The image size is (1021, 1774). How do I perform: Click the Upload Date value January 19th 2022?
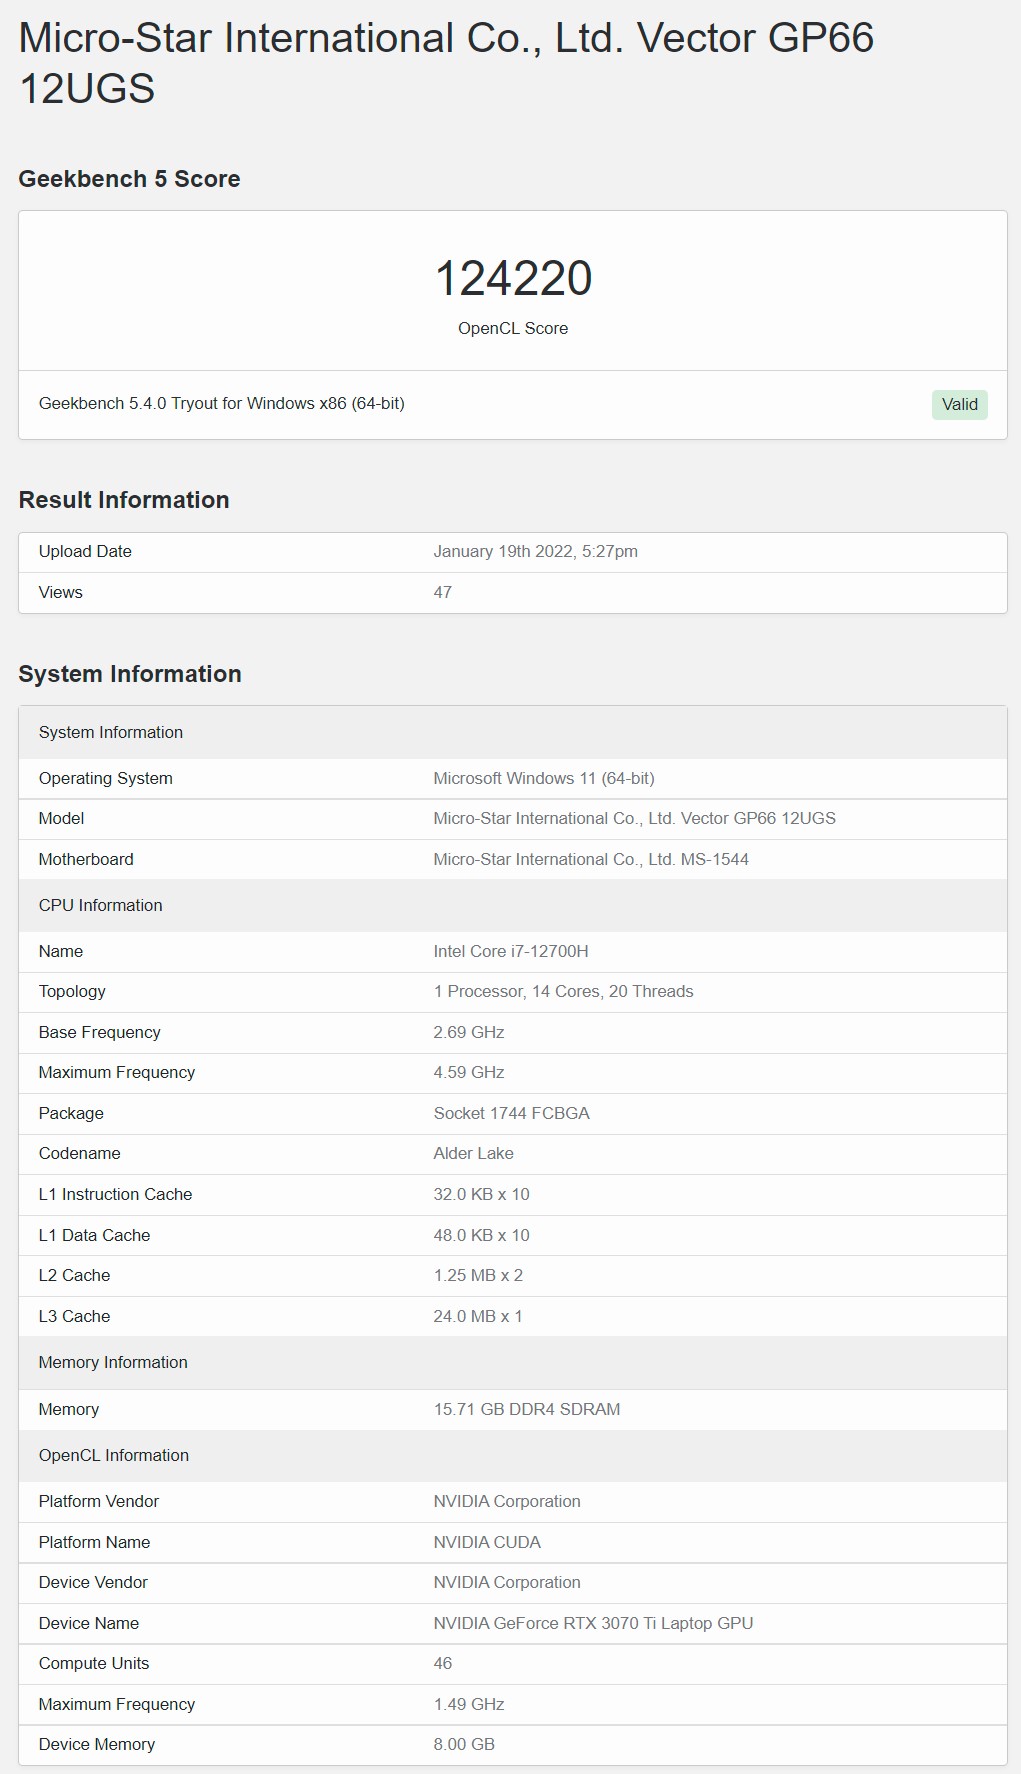point(535,551)
